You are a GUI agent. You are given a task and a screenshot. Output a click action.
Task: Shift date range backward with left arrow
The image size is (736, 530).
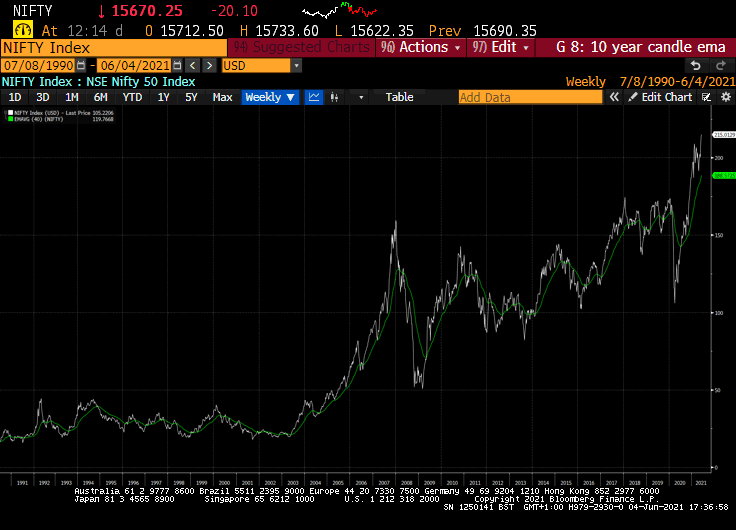click(192, 66)
